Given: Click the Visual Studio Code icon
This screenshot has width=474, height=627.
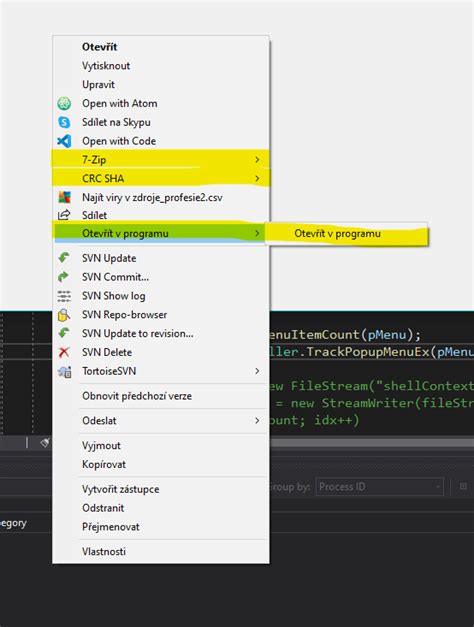Looking at the screenshot, I should [x=64, y=141].
